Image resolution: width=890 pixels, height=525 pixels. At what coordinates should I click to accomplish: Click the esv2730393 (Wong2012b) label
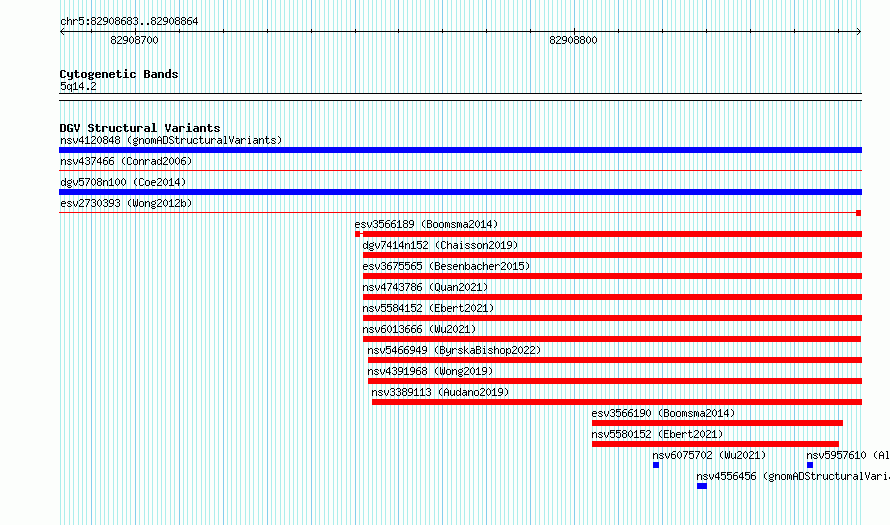click(x=126, y=203)
